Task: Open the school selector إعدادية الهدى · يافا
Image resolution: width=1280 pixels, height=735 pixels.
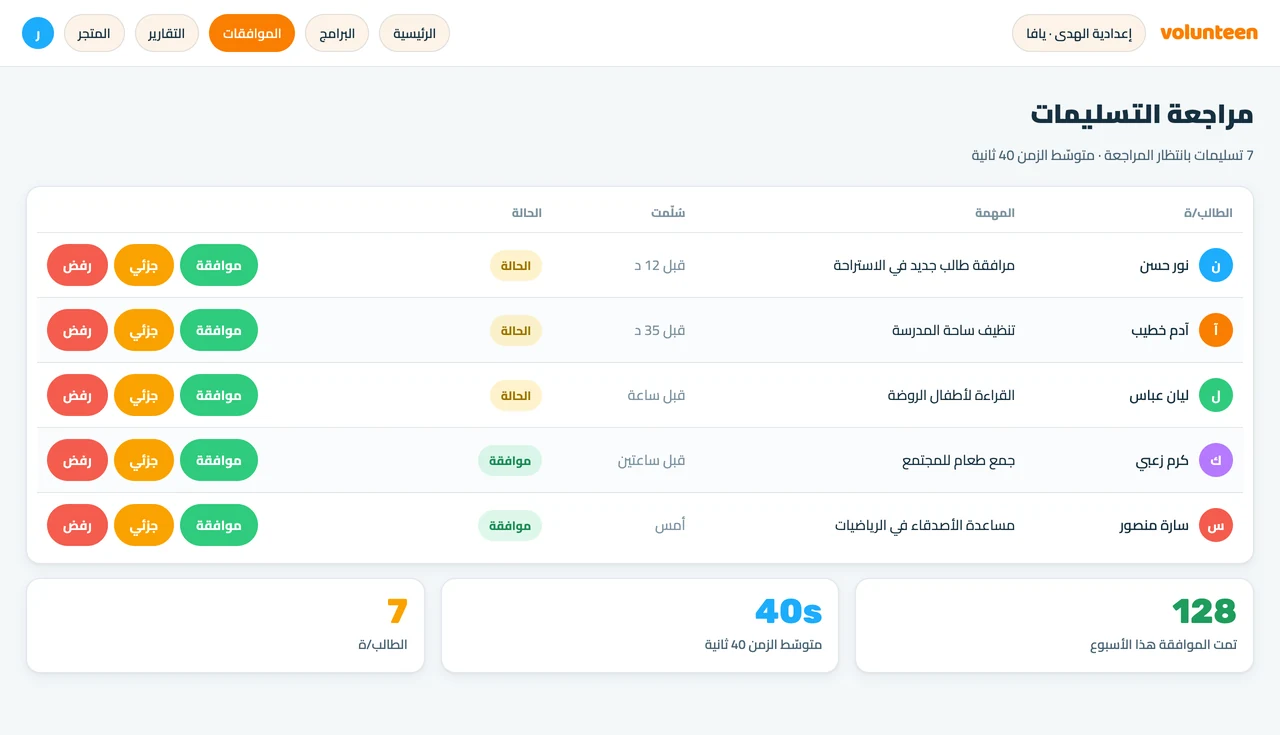Action: pyautogui.click(x=1079, y=33)
